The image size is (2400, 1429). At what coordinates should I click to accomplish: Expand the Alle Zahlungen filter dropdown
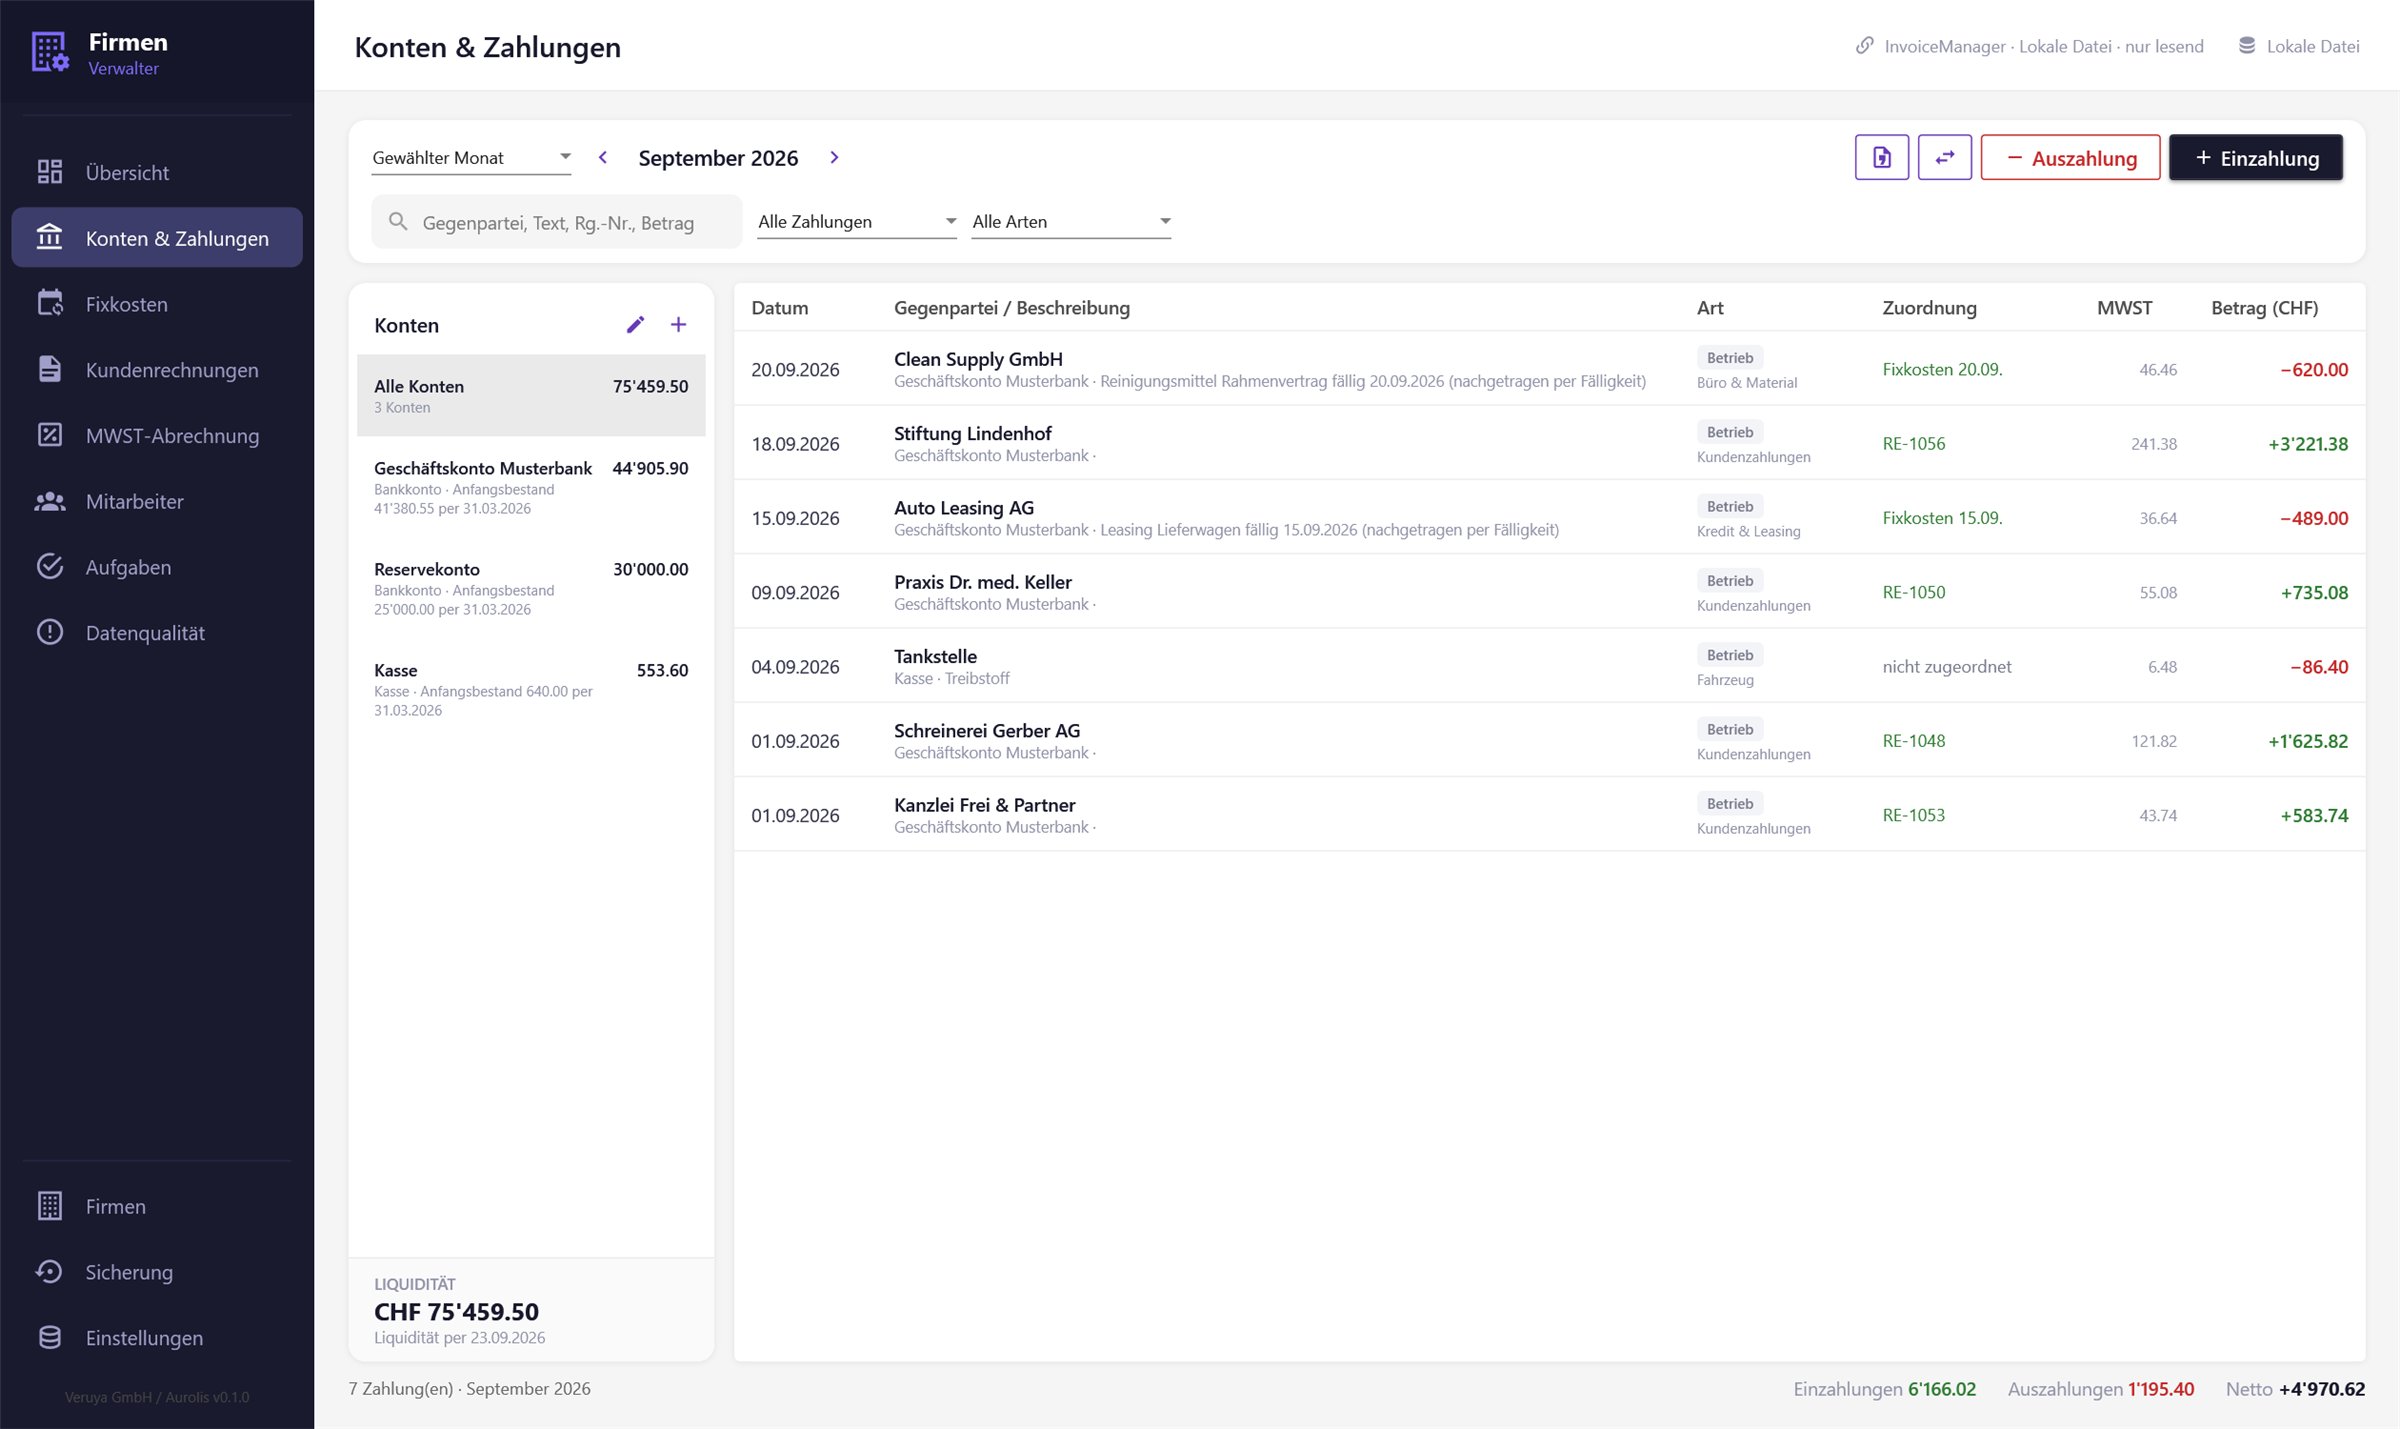(x=857, y=222)
